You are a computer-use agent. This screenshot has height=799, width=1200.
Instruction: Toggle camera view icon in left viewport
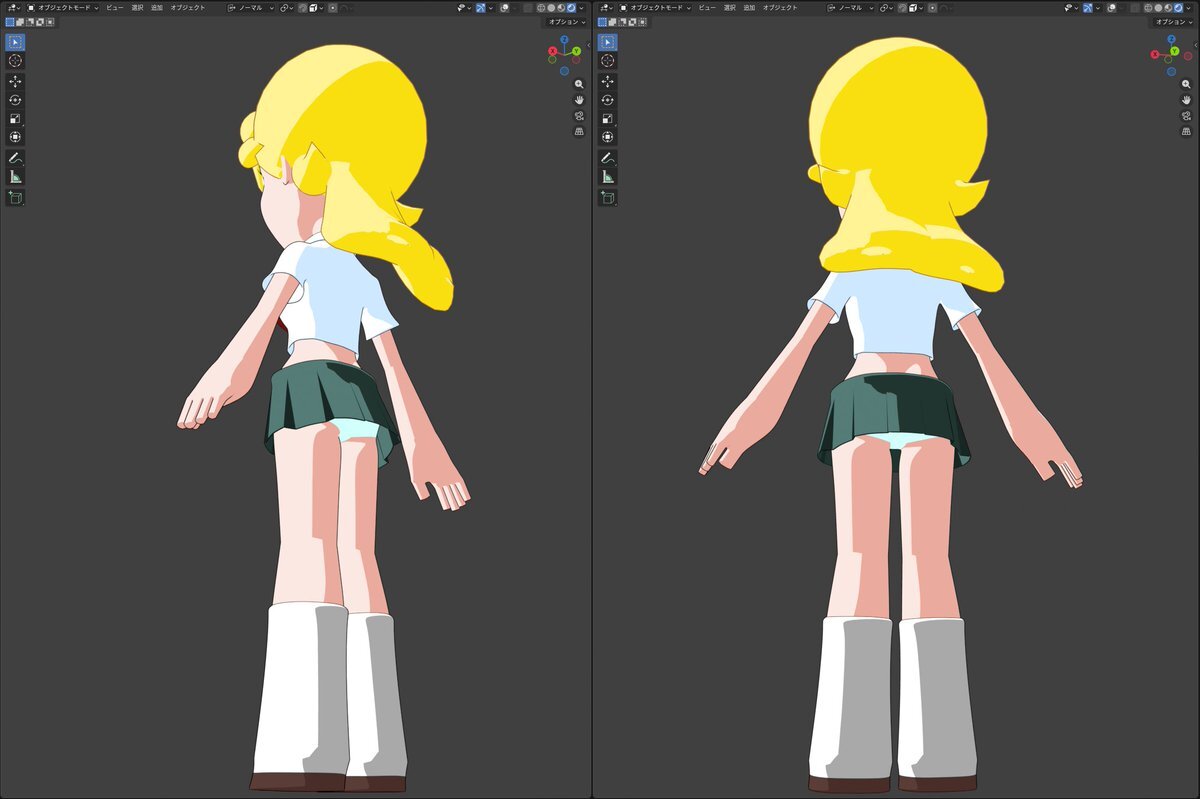pos(579,116)
